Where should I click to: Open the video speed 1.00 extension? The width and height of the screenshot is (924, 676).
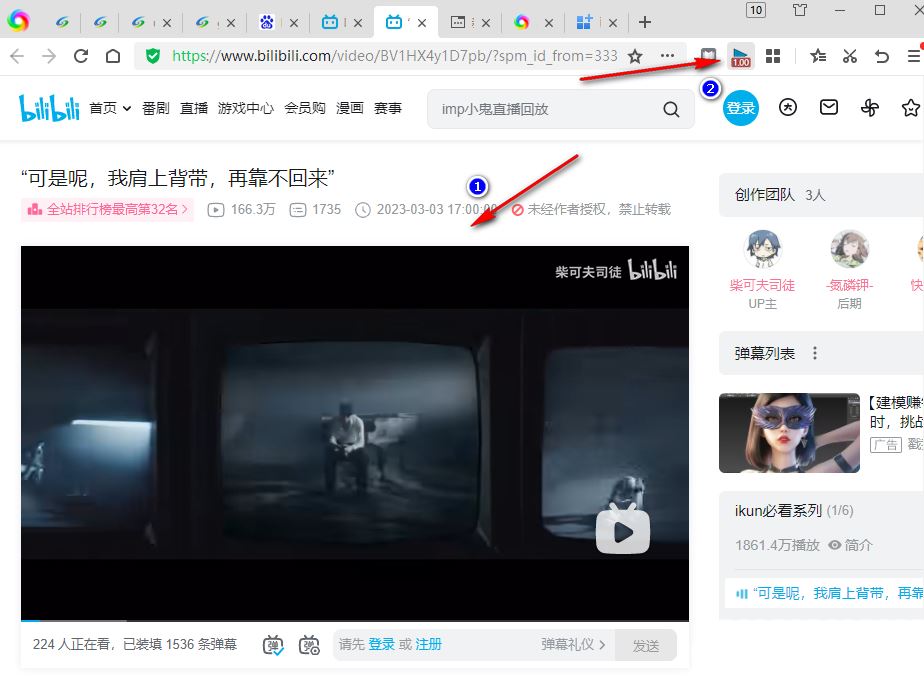[x=741, y=57]
